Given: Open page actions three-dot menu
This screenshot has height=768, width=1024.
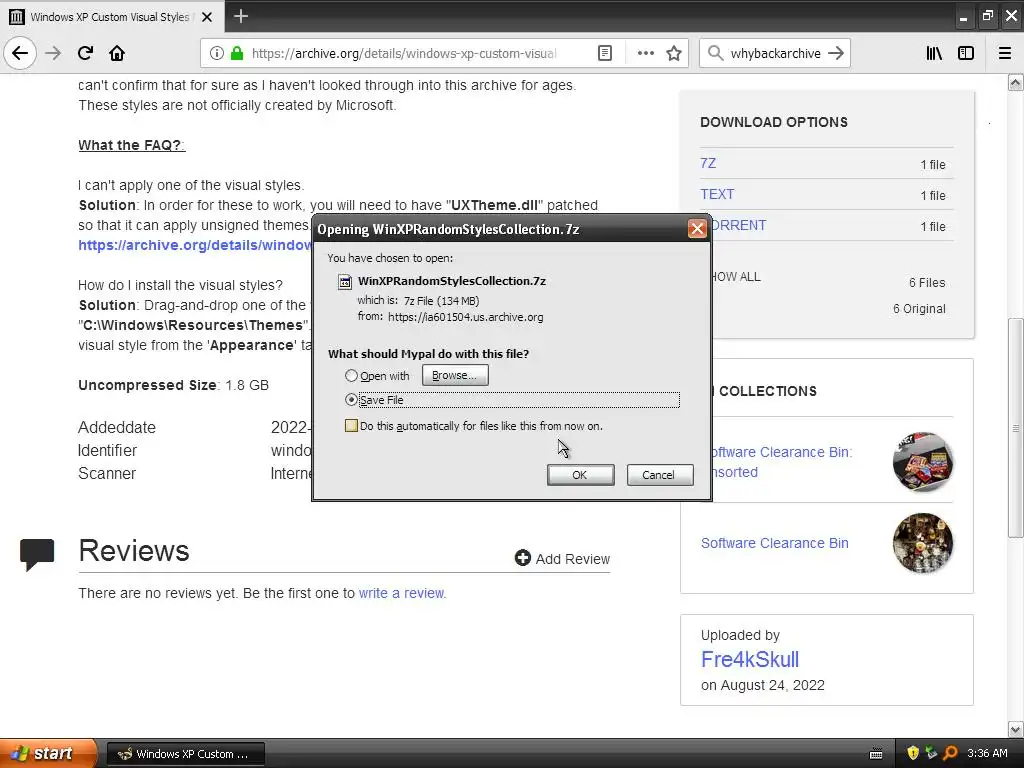Looking at the screenshot, I should [645, 53].
